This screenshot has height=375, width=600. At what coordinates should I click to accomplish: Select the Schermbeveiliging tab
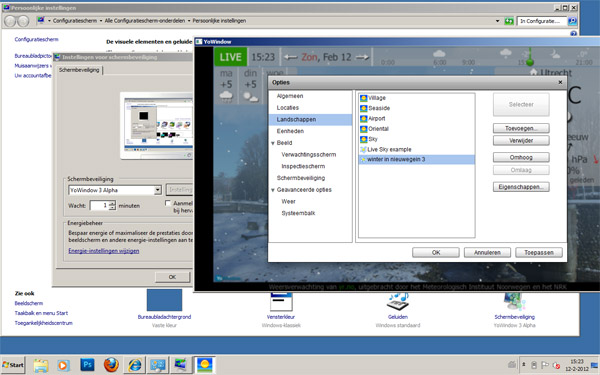(79, 70)
